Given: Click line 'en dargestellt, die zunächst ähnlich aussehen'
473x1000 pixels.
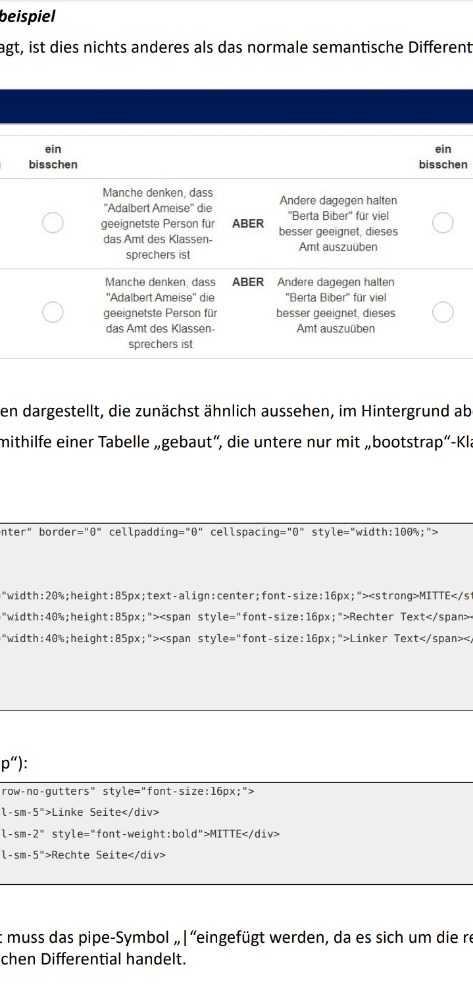Looking at the screenshot, I should [x=236, y=411].
